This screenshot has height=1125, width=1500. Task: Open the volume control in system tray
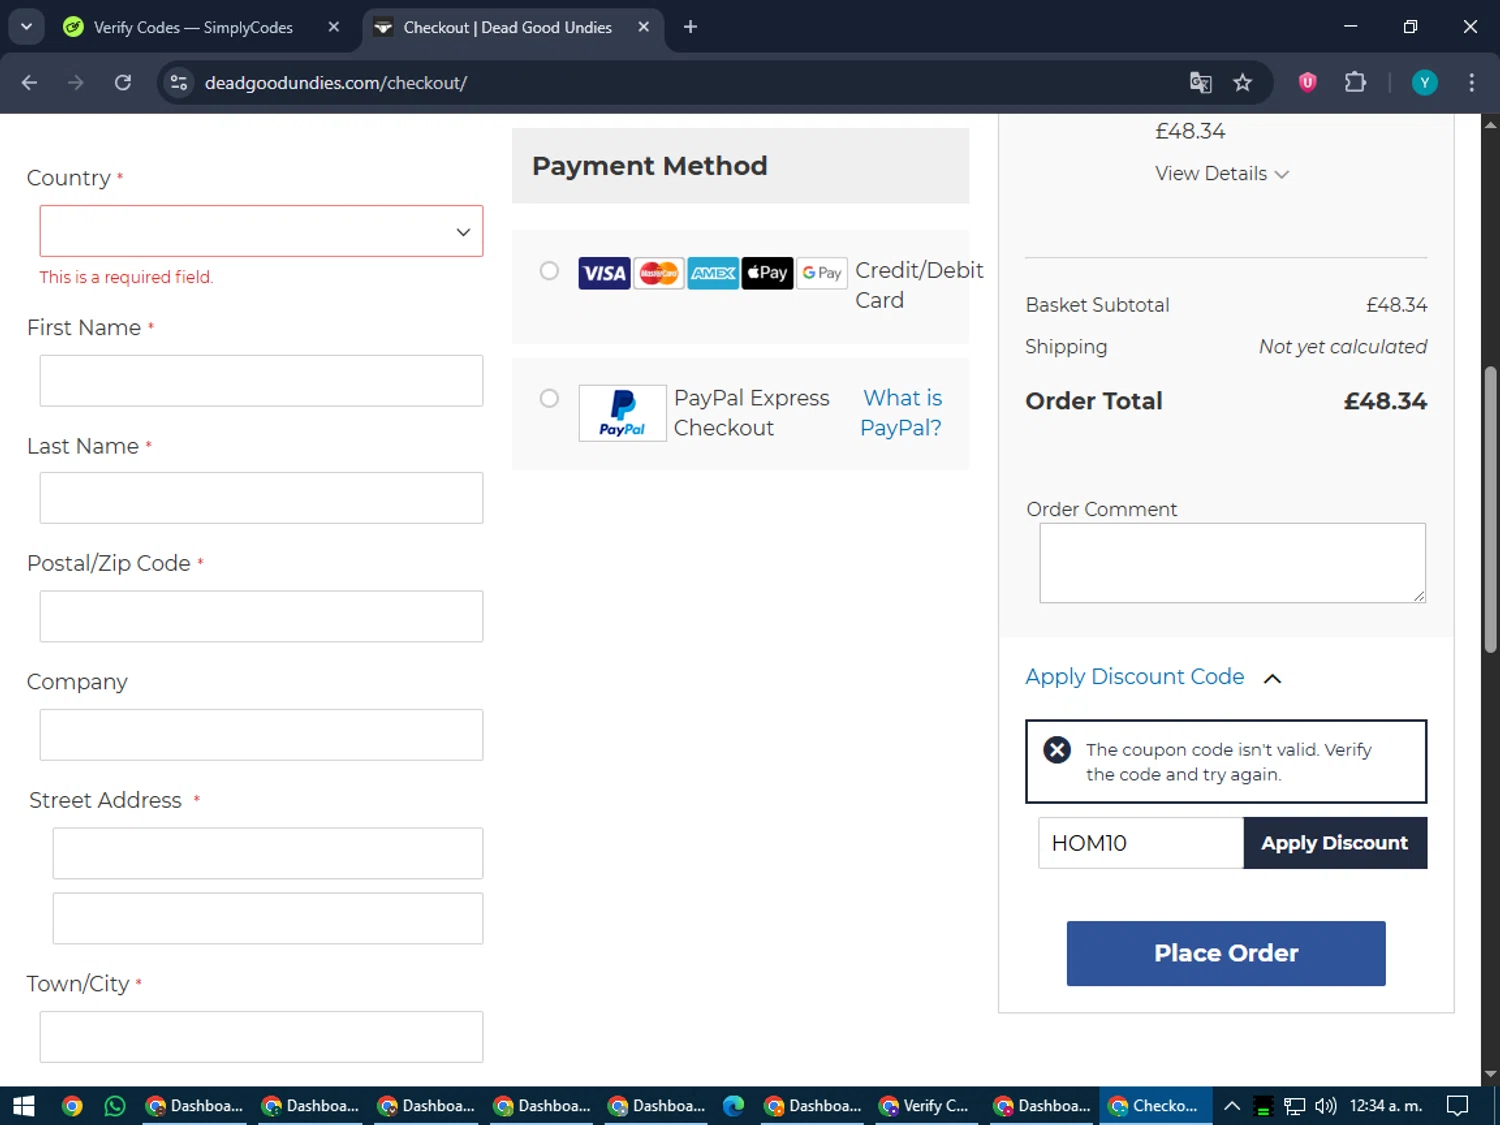click(x=1325, y=1106)
